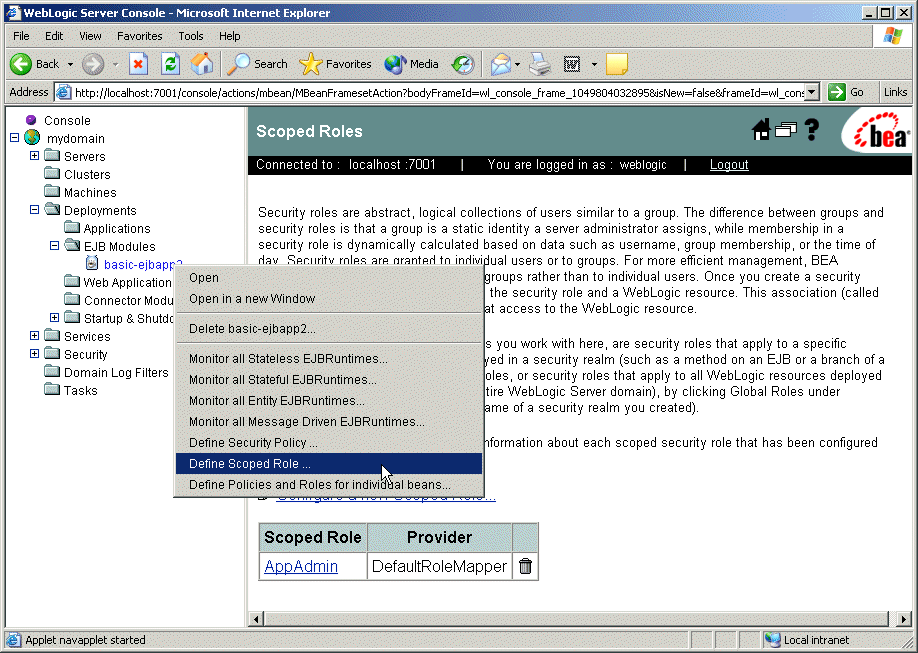Choose Monitor all Stateless EJBRuntimes

pos(328,358)
